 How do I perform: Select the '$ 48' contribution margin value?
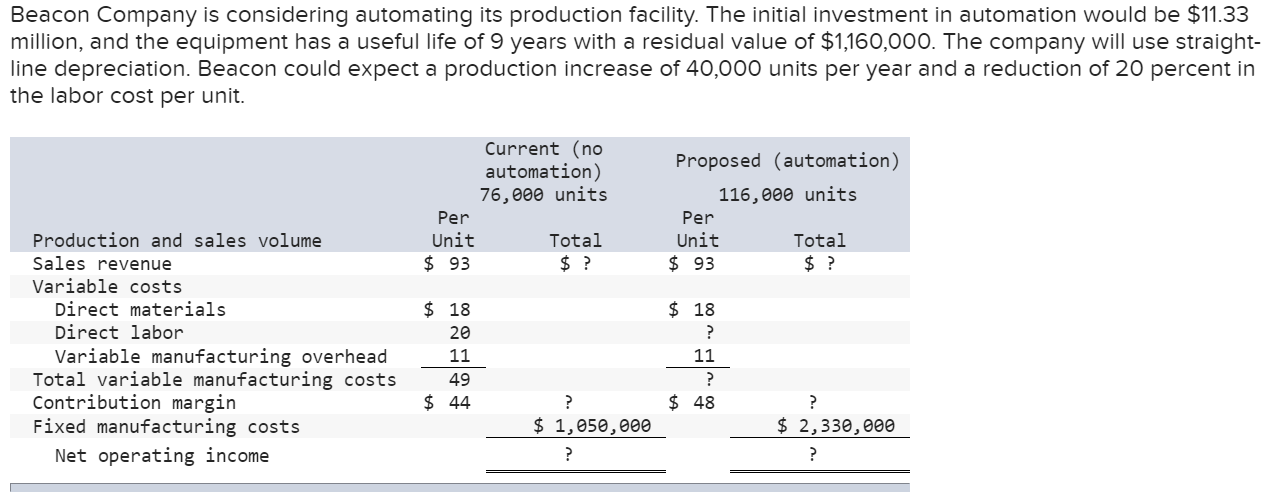tap(692, 403)
